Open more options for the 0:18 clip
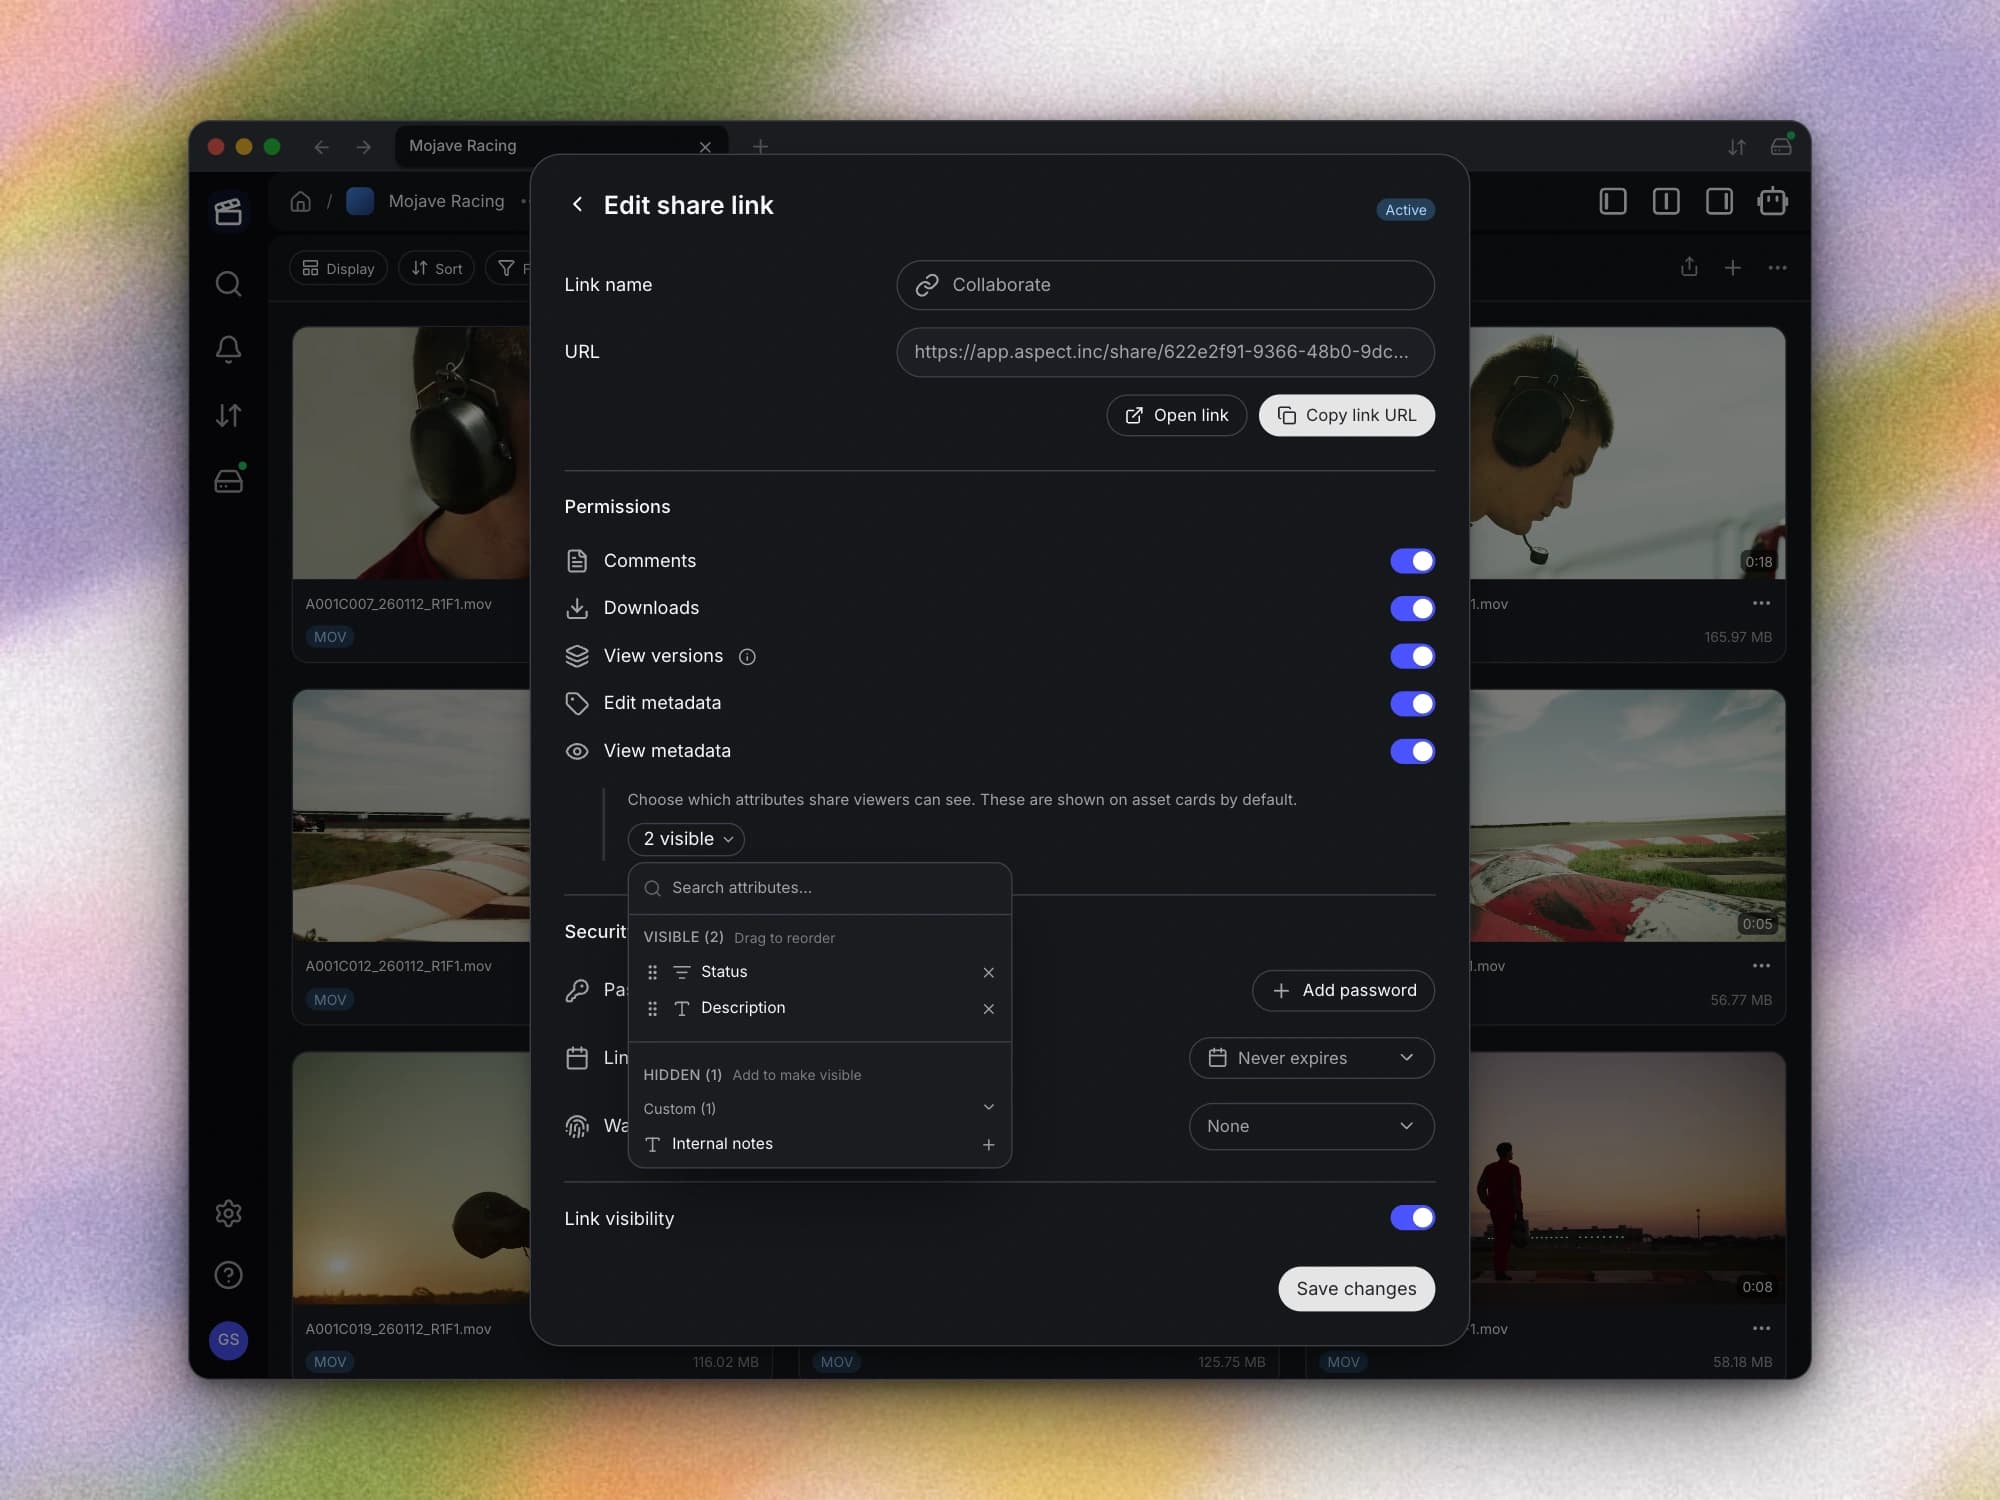Viewport: 2000px width, 1500px height. pos(1761,603)
